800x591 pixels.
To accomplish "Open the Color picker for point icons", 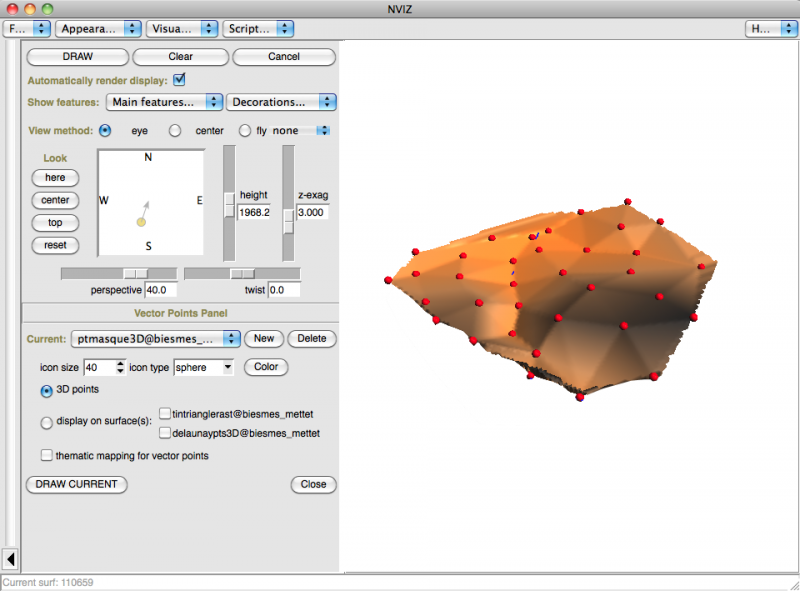I will [x=266, y=367].
